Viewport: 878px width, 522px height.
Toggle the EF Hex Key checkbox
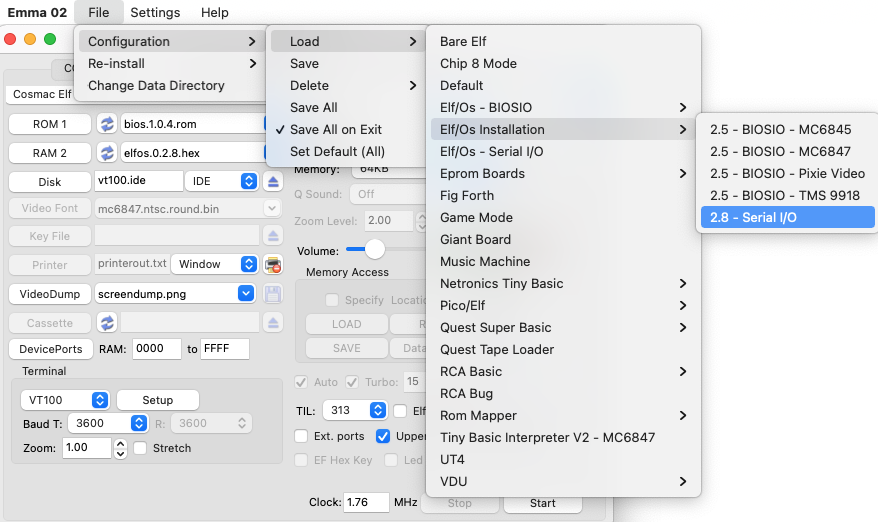click(301, 460)
